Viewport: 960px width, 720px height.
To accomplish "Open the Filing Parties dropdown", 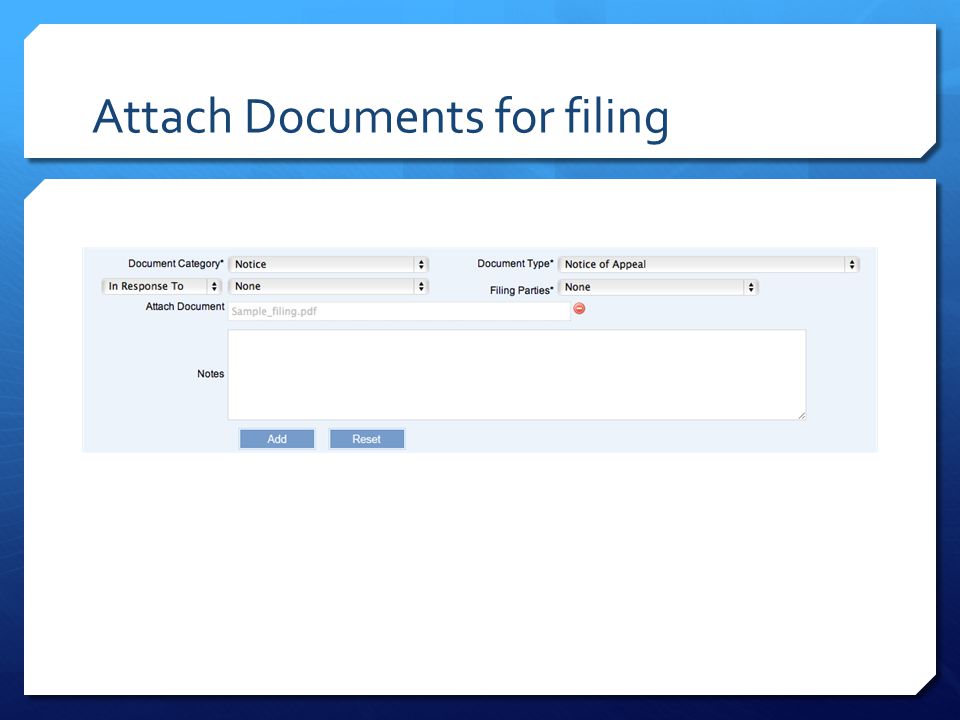I will pos(658,287).
